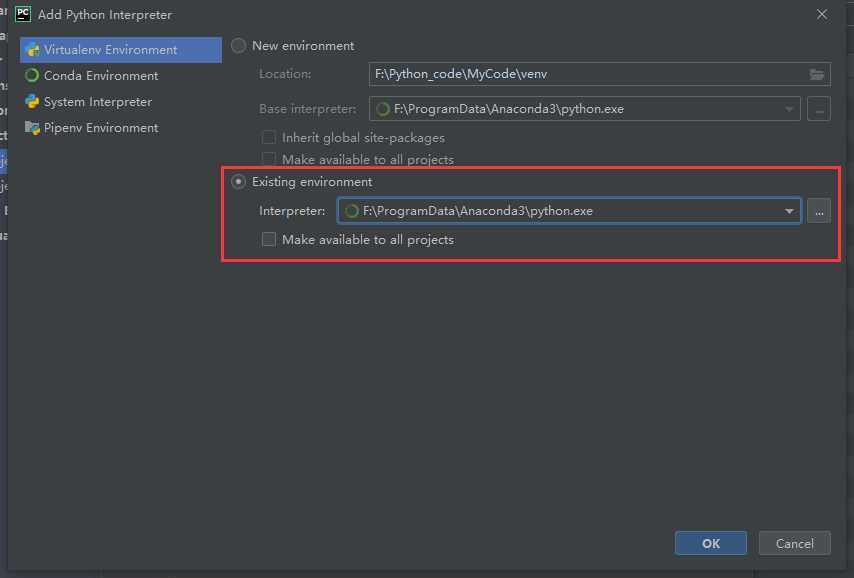Click the conda icon in Interpreter field
This screenshot has width=854, height=578.
(352, 211)
